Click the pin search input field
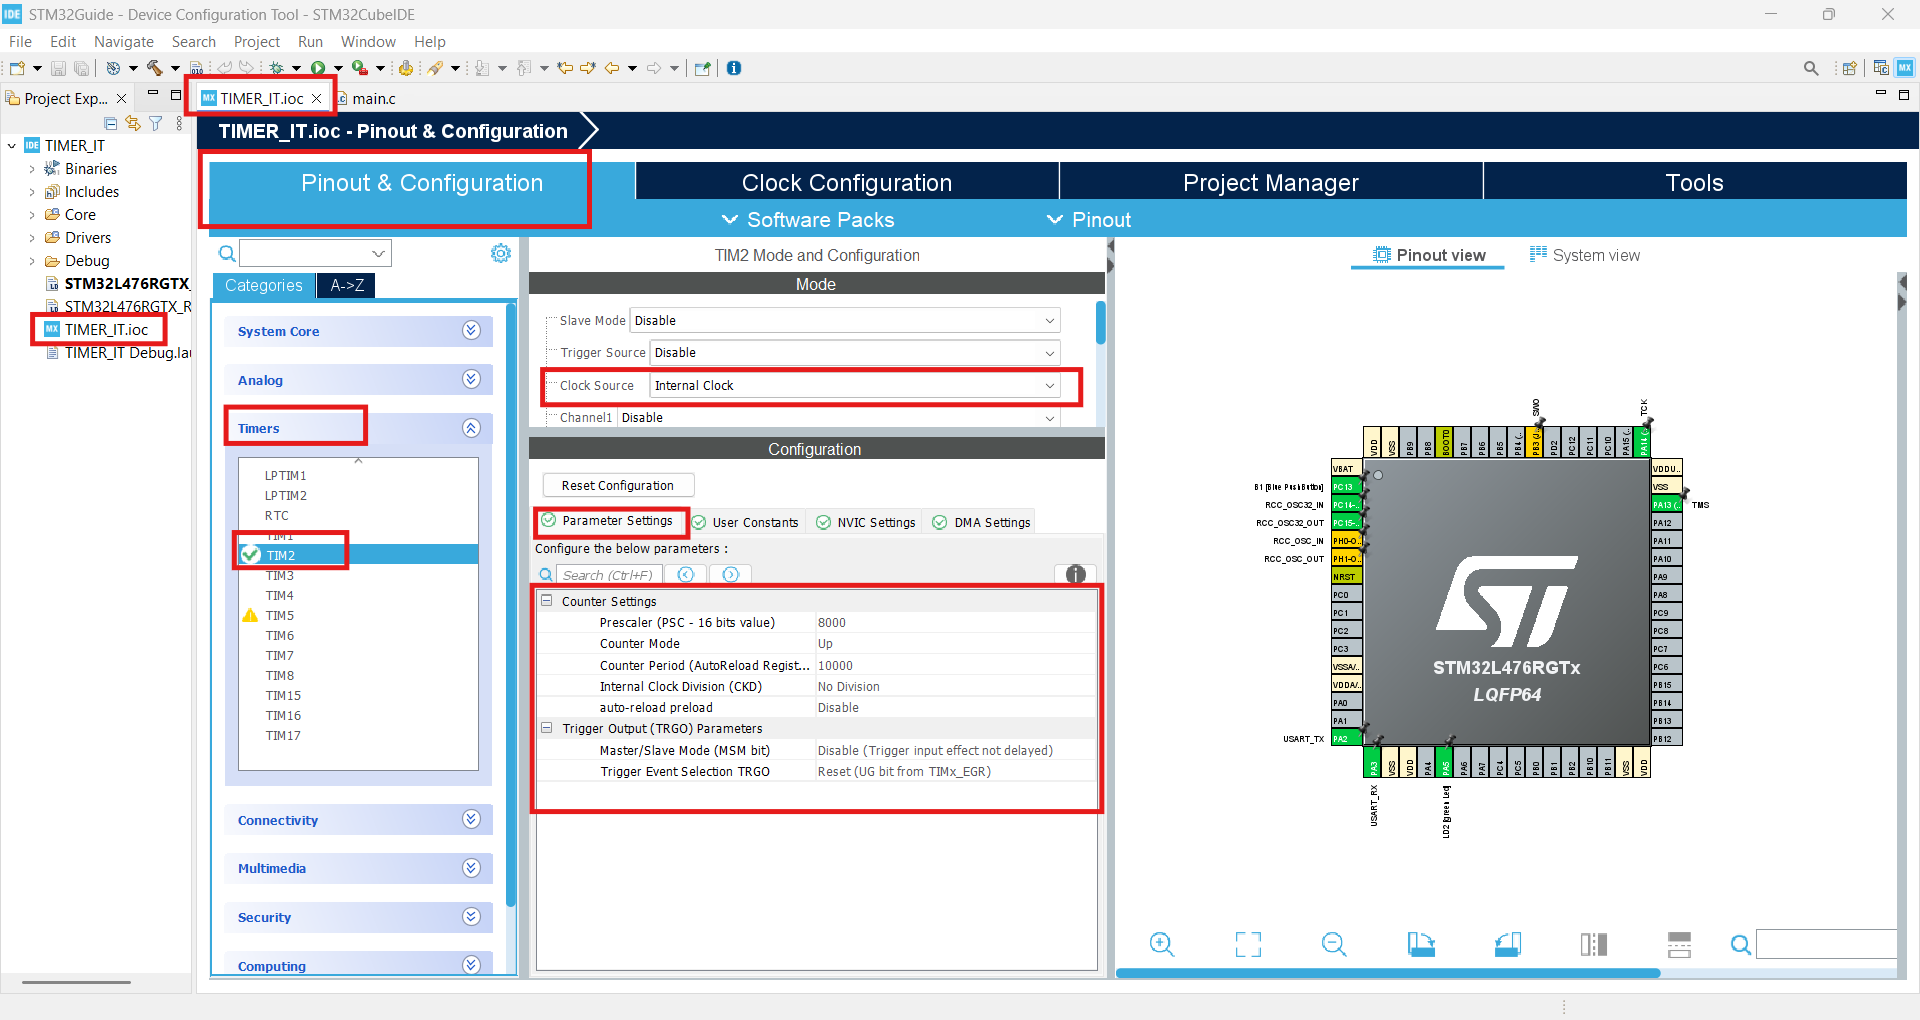This screenshot has height=1020, width=1920. pos(1827,944)
